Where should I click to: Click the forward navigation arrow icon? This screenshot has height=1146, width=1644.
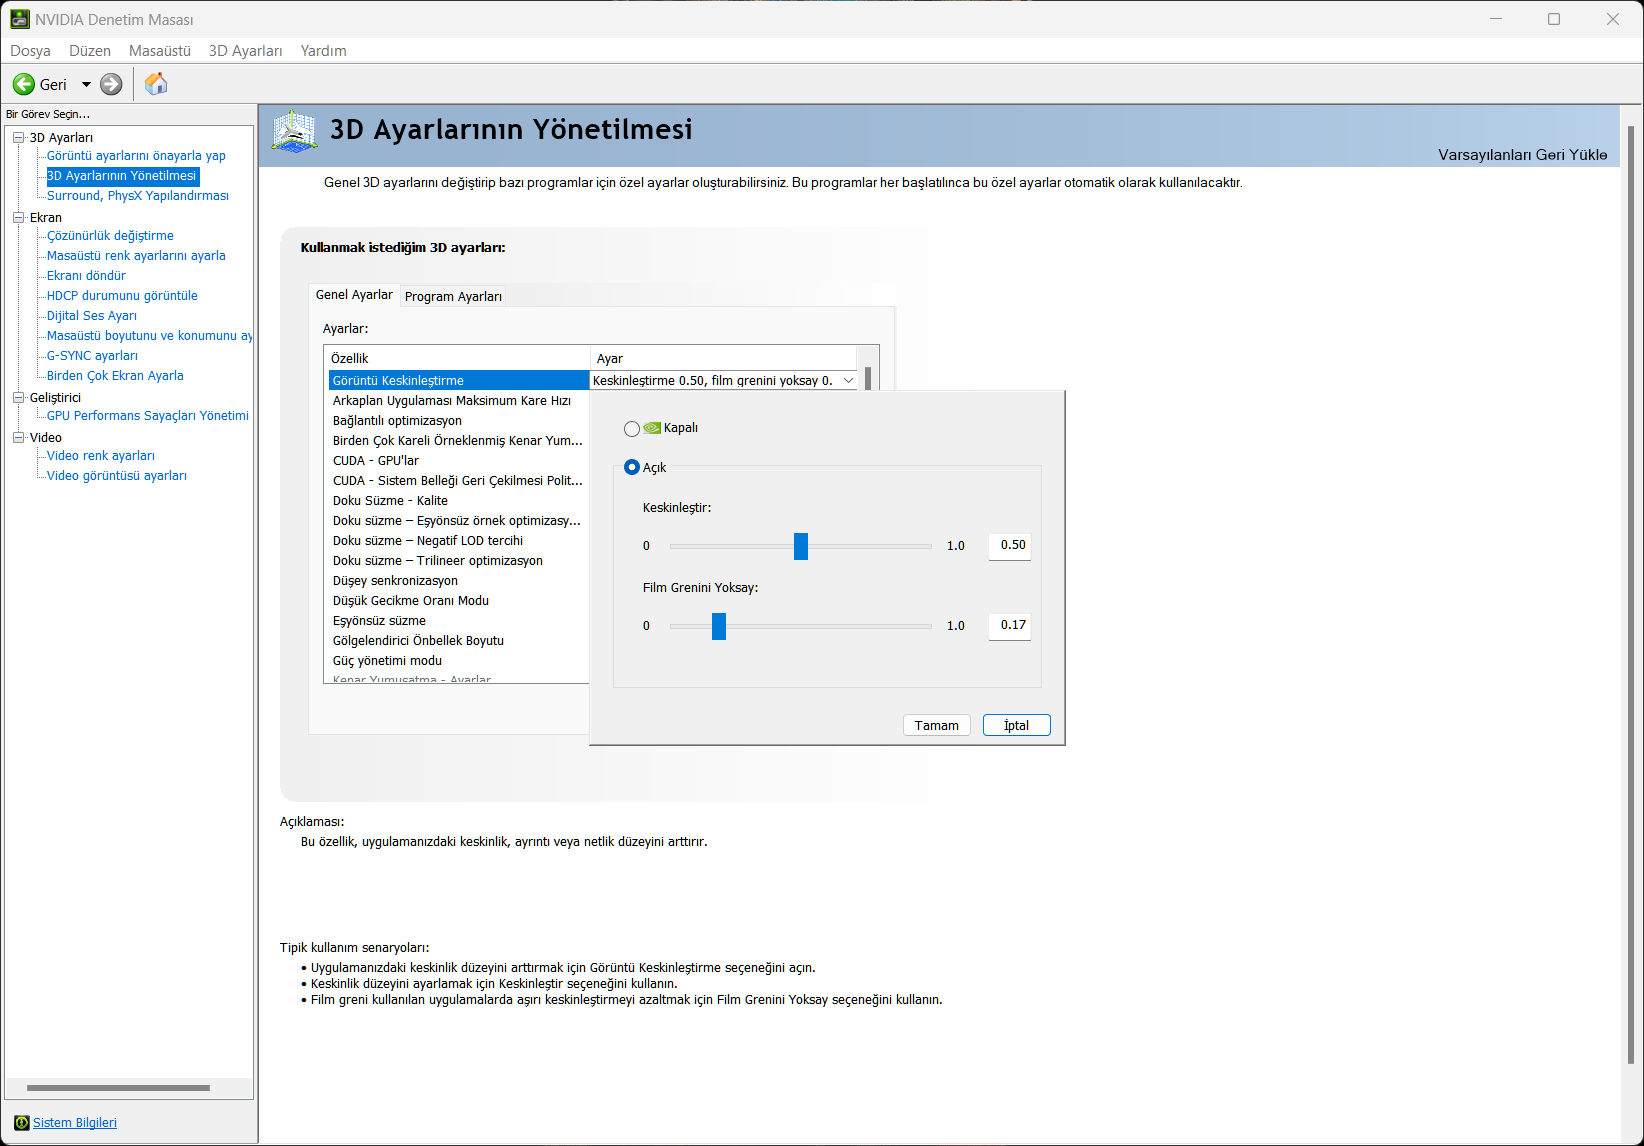tap(111, 84)
